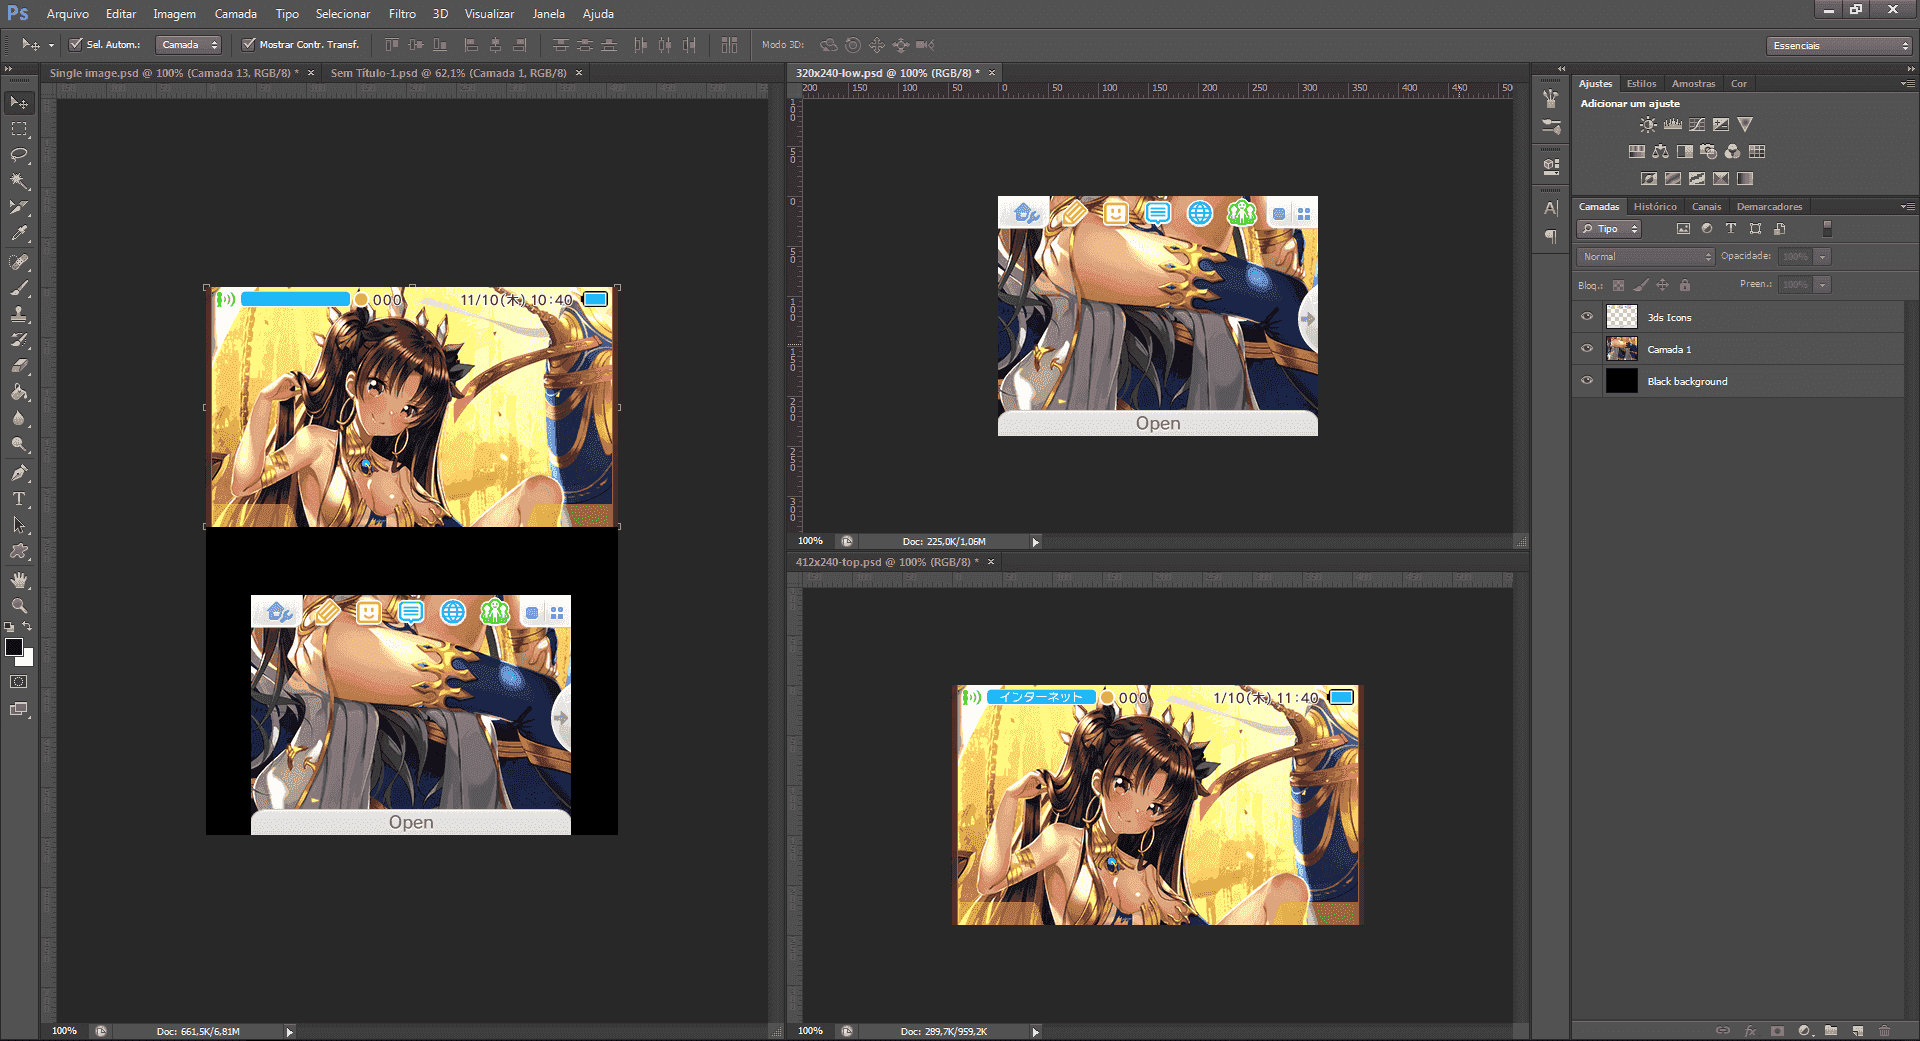This screenshot has height=1041, width=1920.
Task: Click the foreground color swatch
Action: (13, 647)
